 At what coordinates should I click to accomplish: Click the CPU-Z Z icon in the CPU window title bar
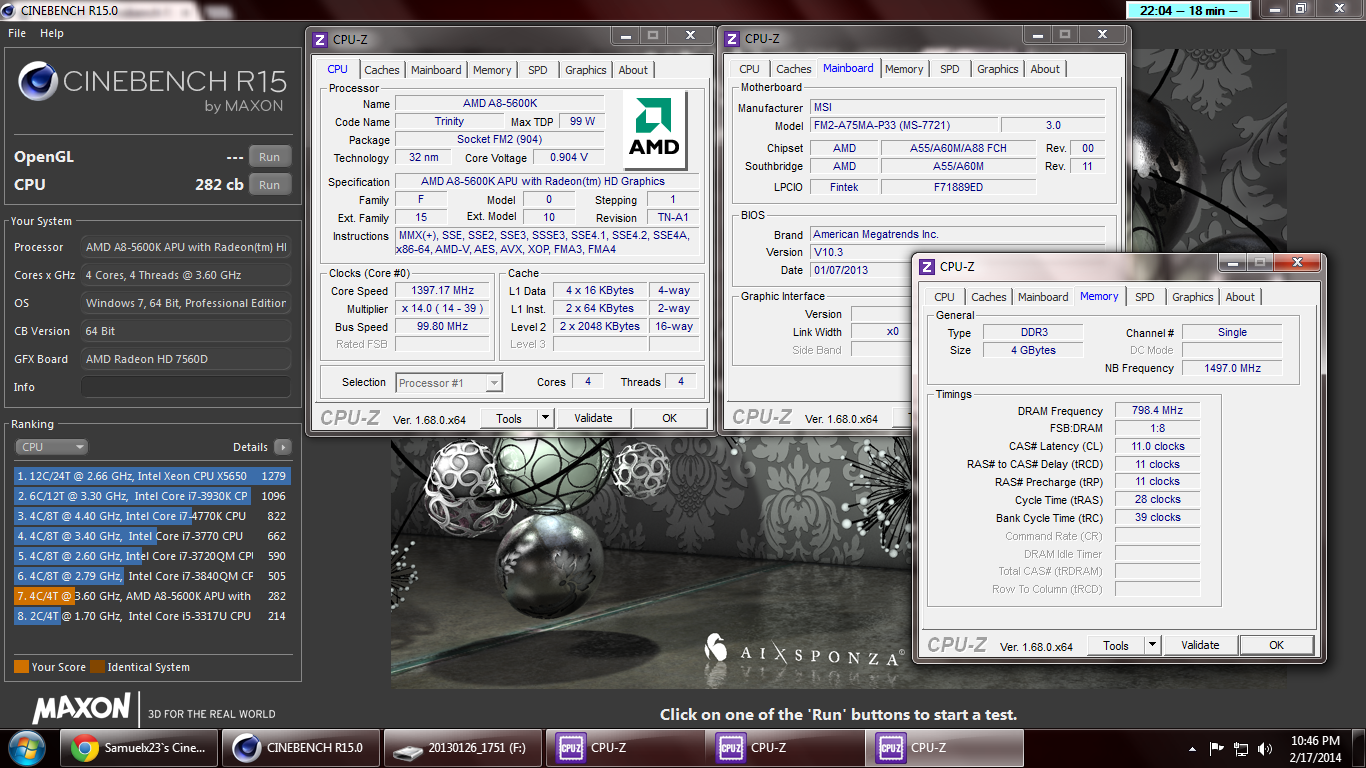click(x=320, y=40)
